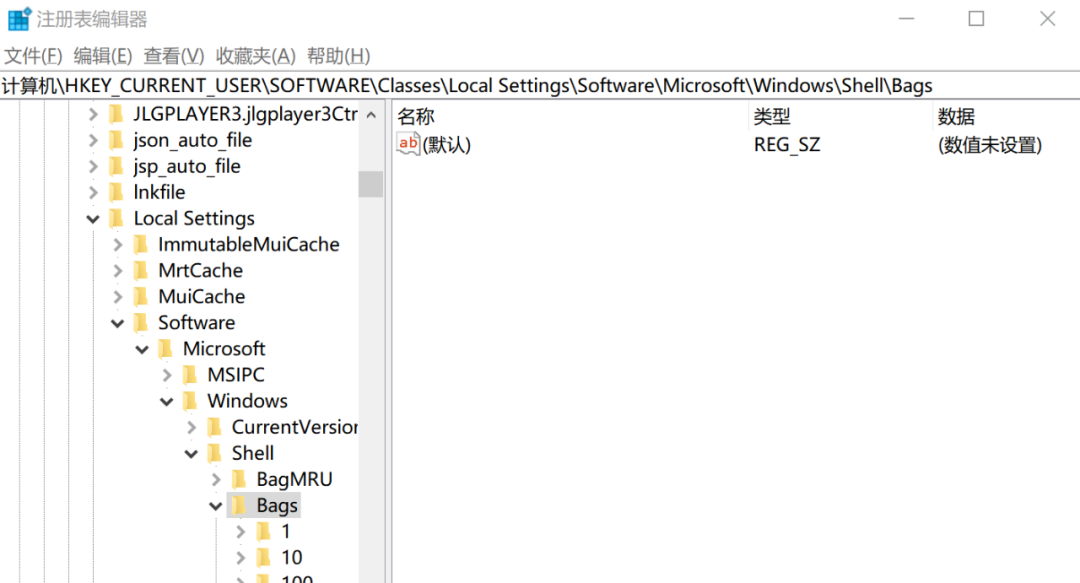
Task: Collapse the Local Settings key
Action: tap(93, 218)
